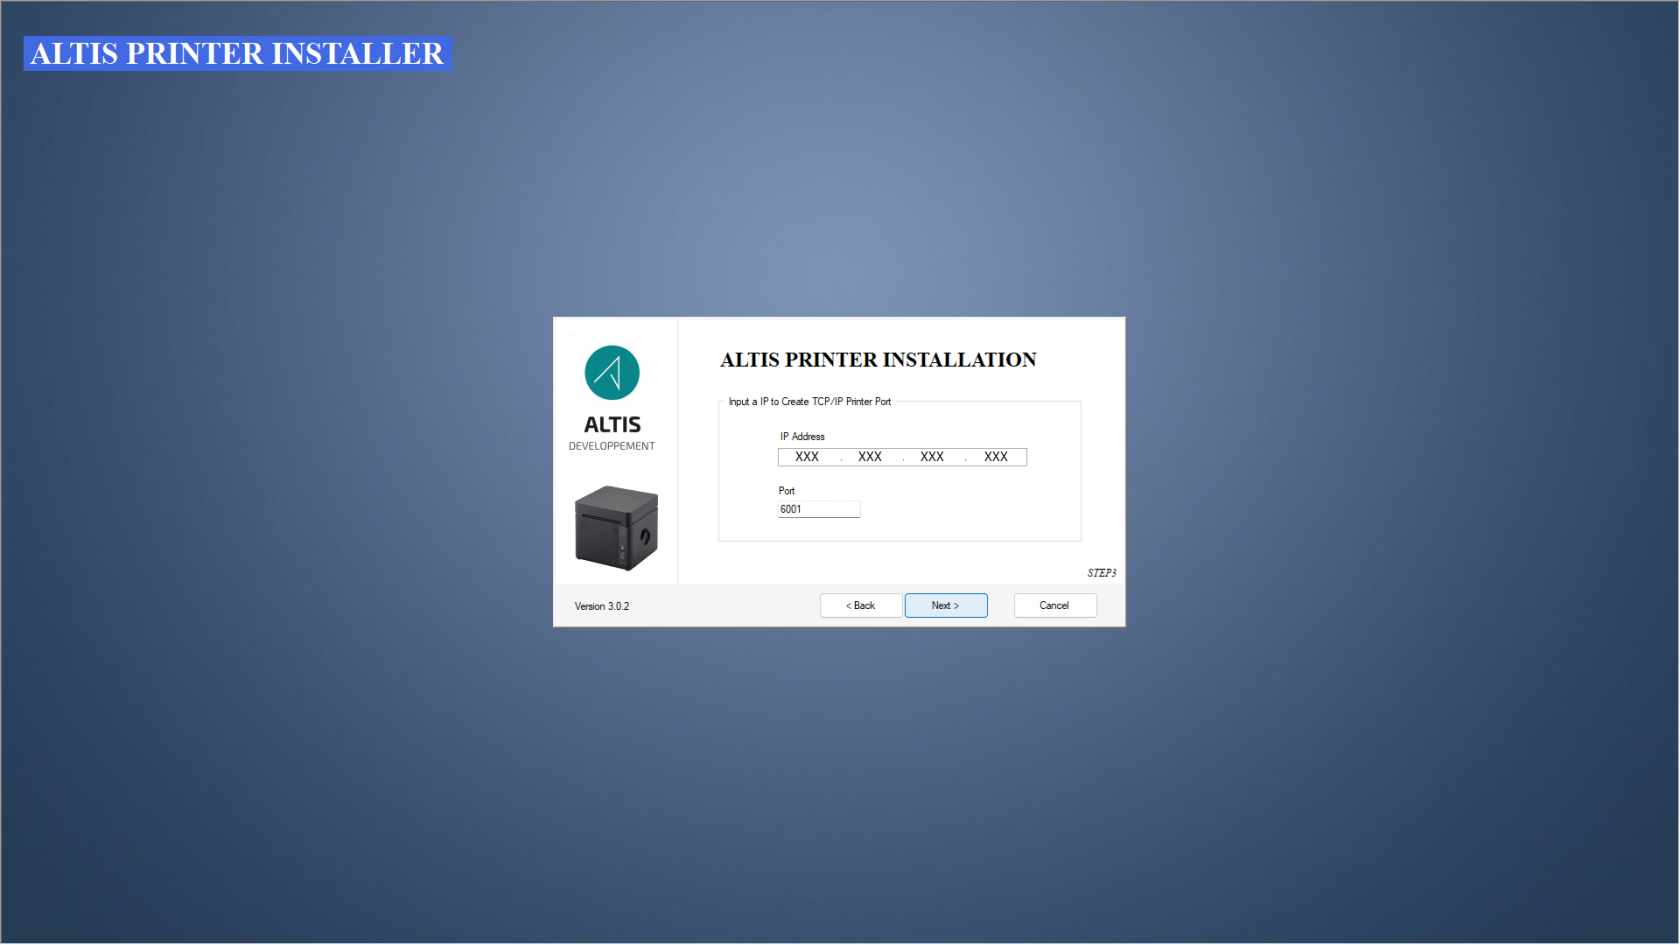The width and height of the screenshot is (1680, 945).
Task: Go back with the Back button
Action: click(x=860, y=606)
